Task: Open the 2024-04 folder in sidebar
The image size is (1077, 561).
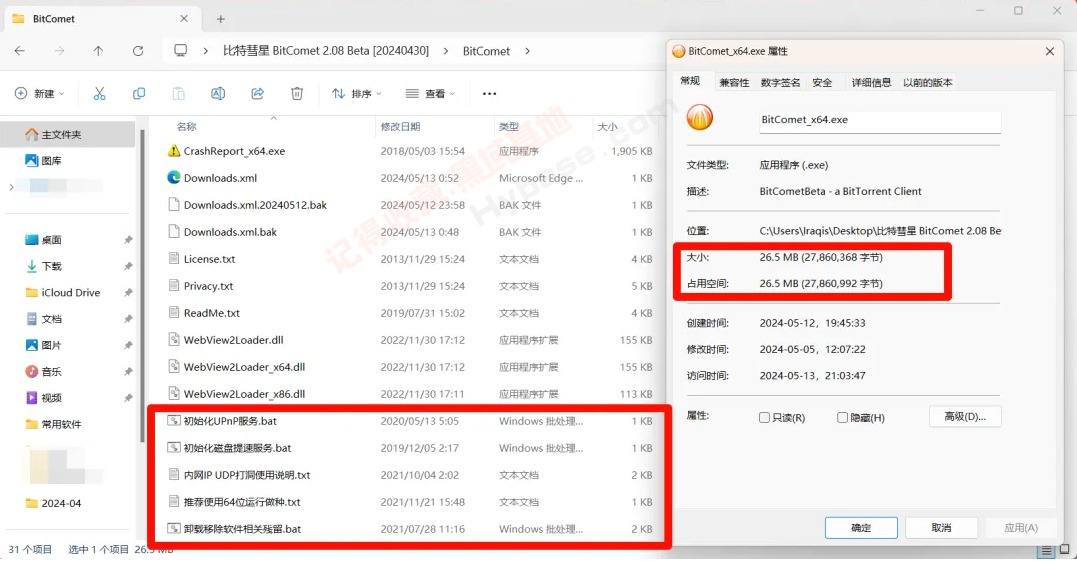Action: coord(53,503)
